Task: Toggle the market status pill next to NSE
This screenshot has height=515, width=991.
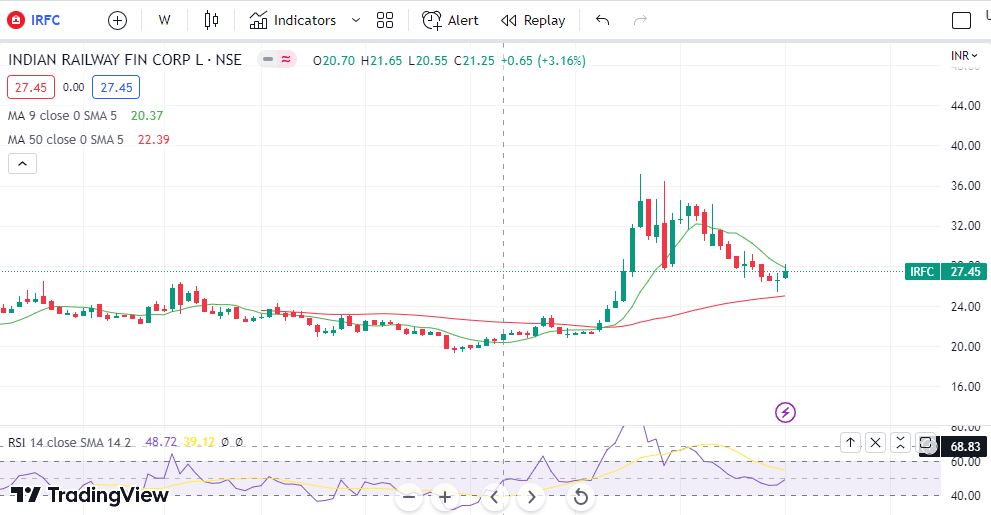Action: coord(277,59)
